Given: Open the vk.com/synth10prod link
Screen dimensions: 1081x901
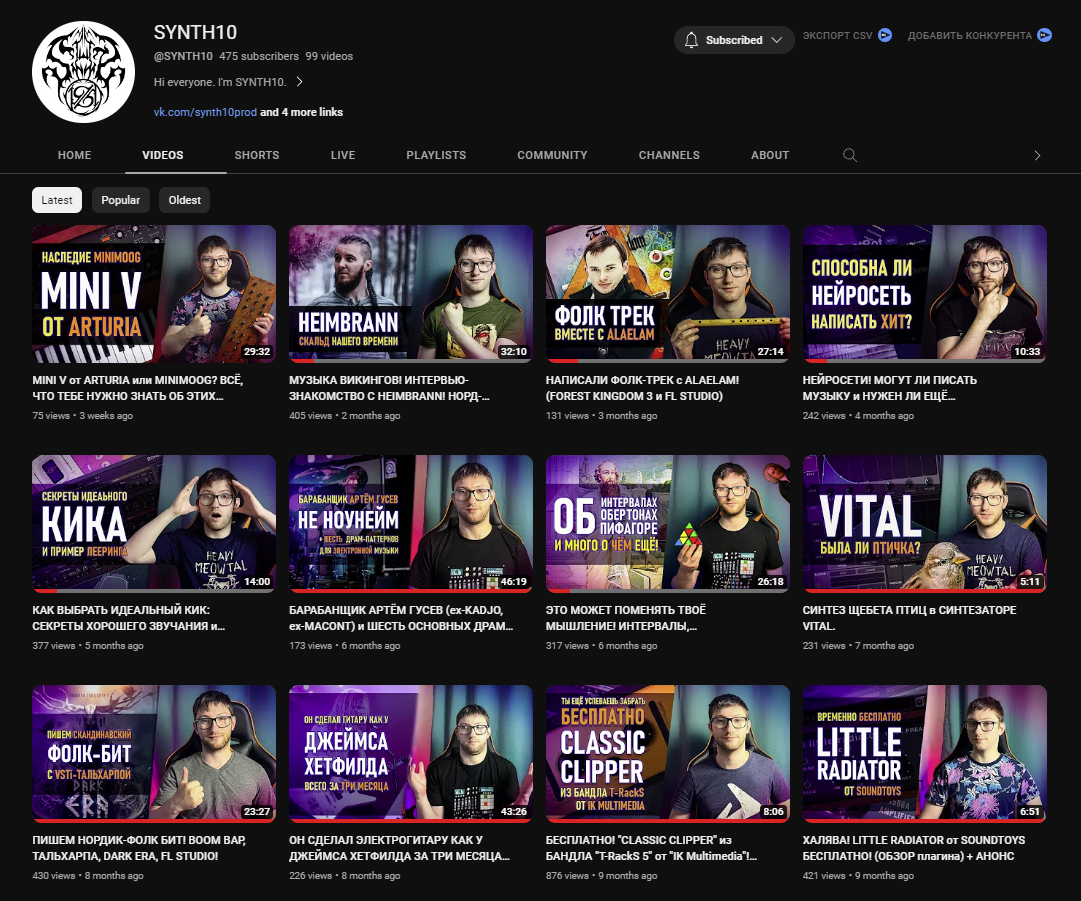Looking at the screenshot, I should 205,112.
